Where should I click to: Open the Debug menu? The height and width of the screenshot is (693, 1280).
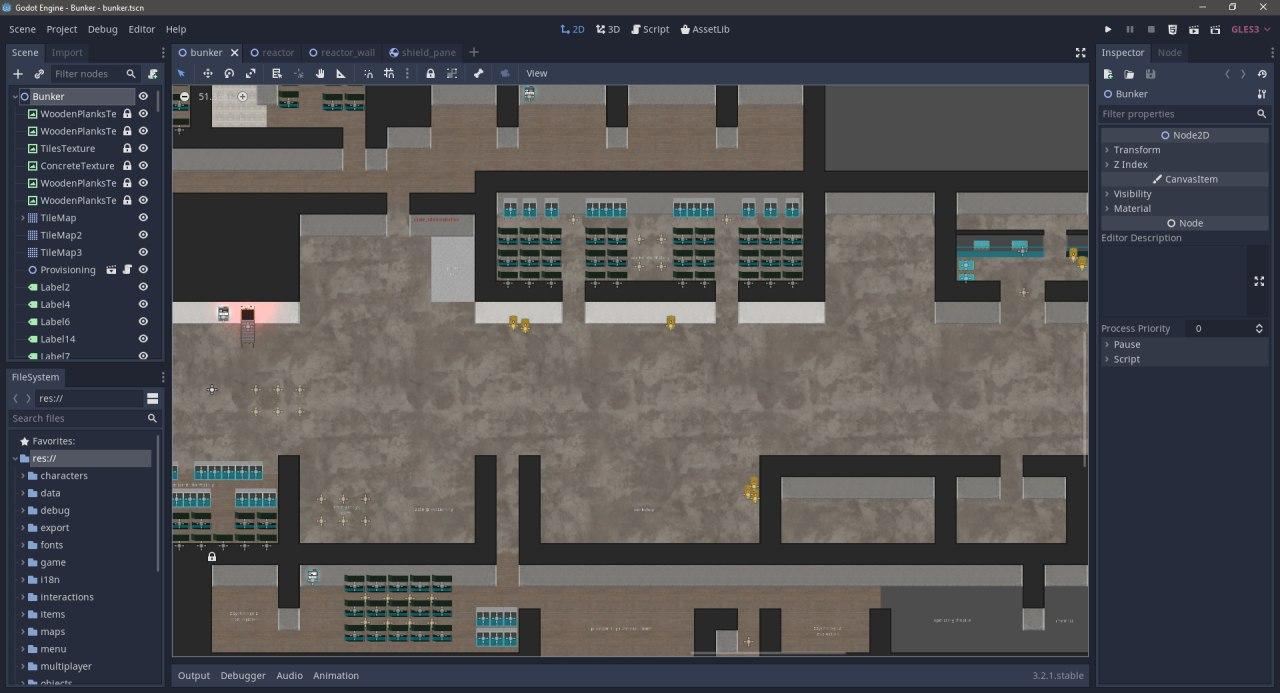(x=102, y=30)
